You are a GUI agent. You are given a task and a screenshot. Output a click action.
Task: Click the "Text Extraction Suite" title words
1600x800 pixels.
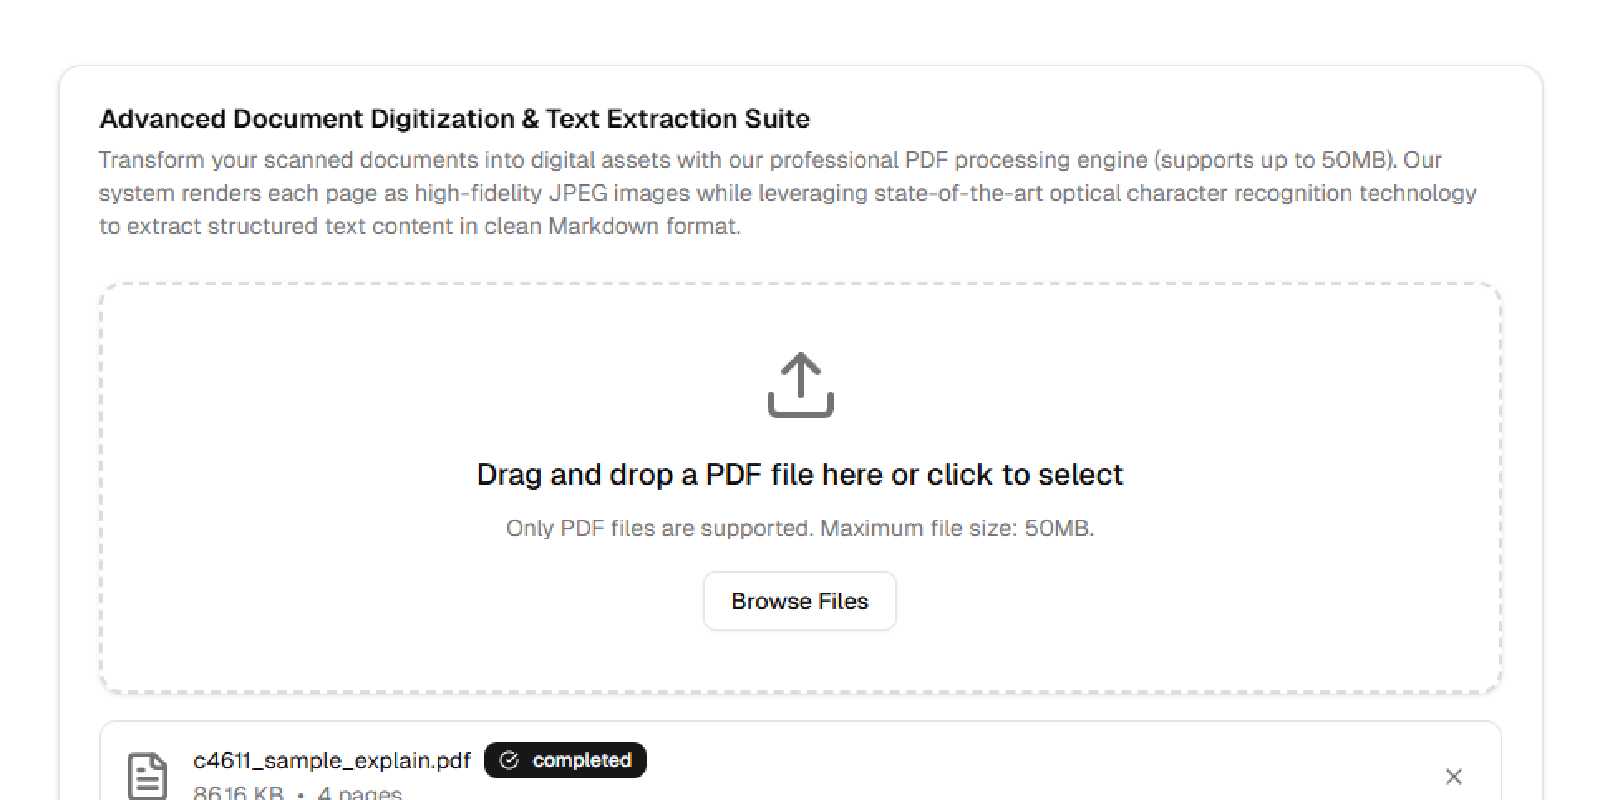tap(678, 119)
